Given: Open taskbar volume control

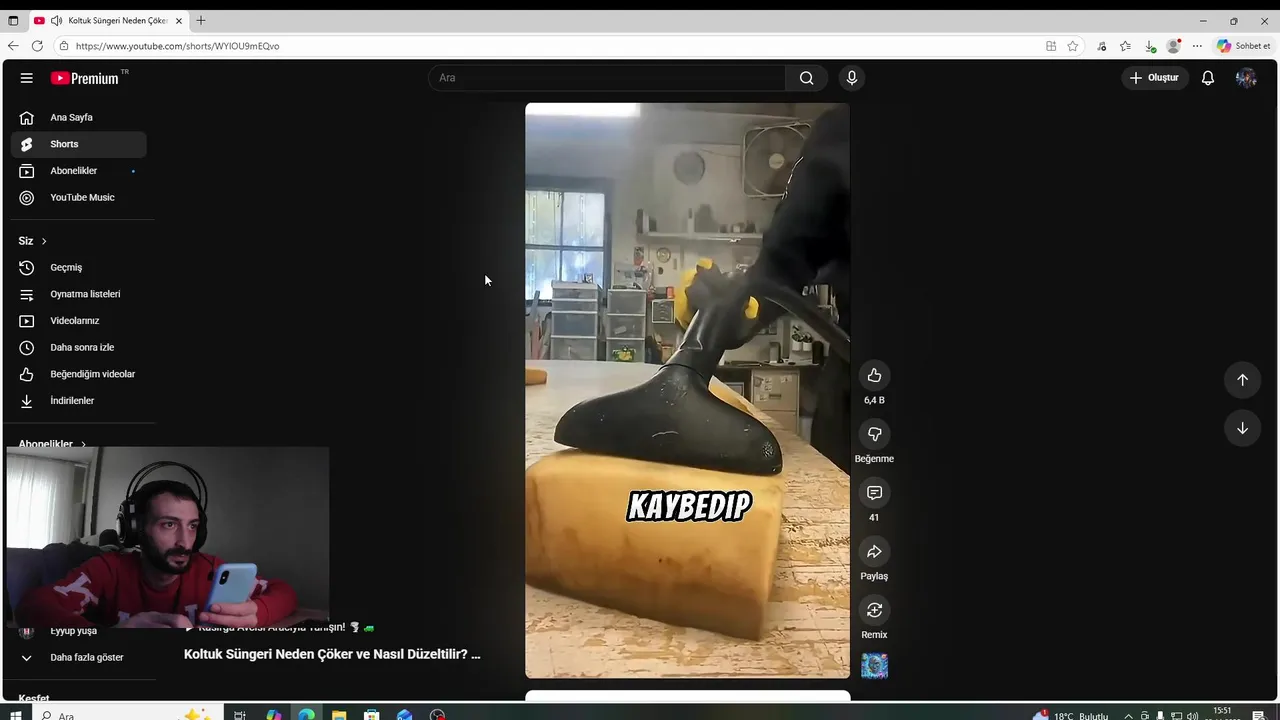Looking at the screenshot, I should pos(1193,716).
